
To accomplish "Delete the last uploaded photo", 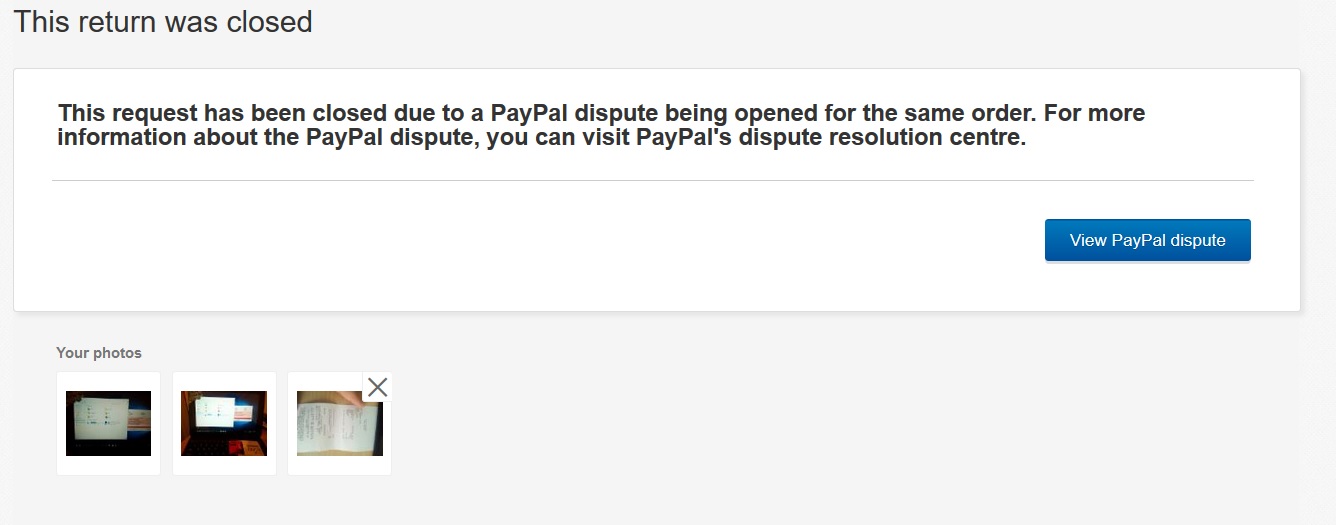I will (x=377, y=387).
